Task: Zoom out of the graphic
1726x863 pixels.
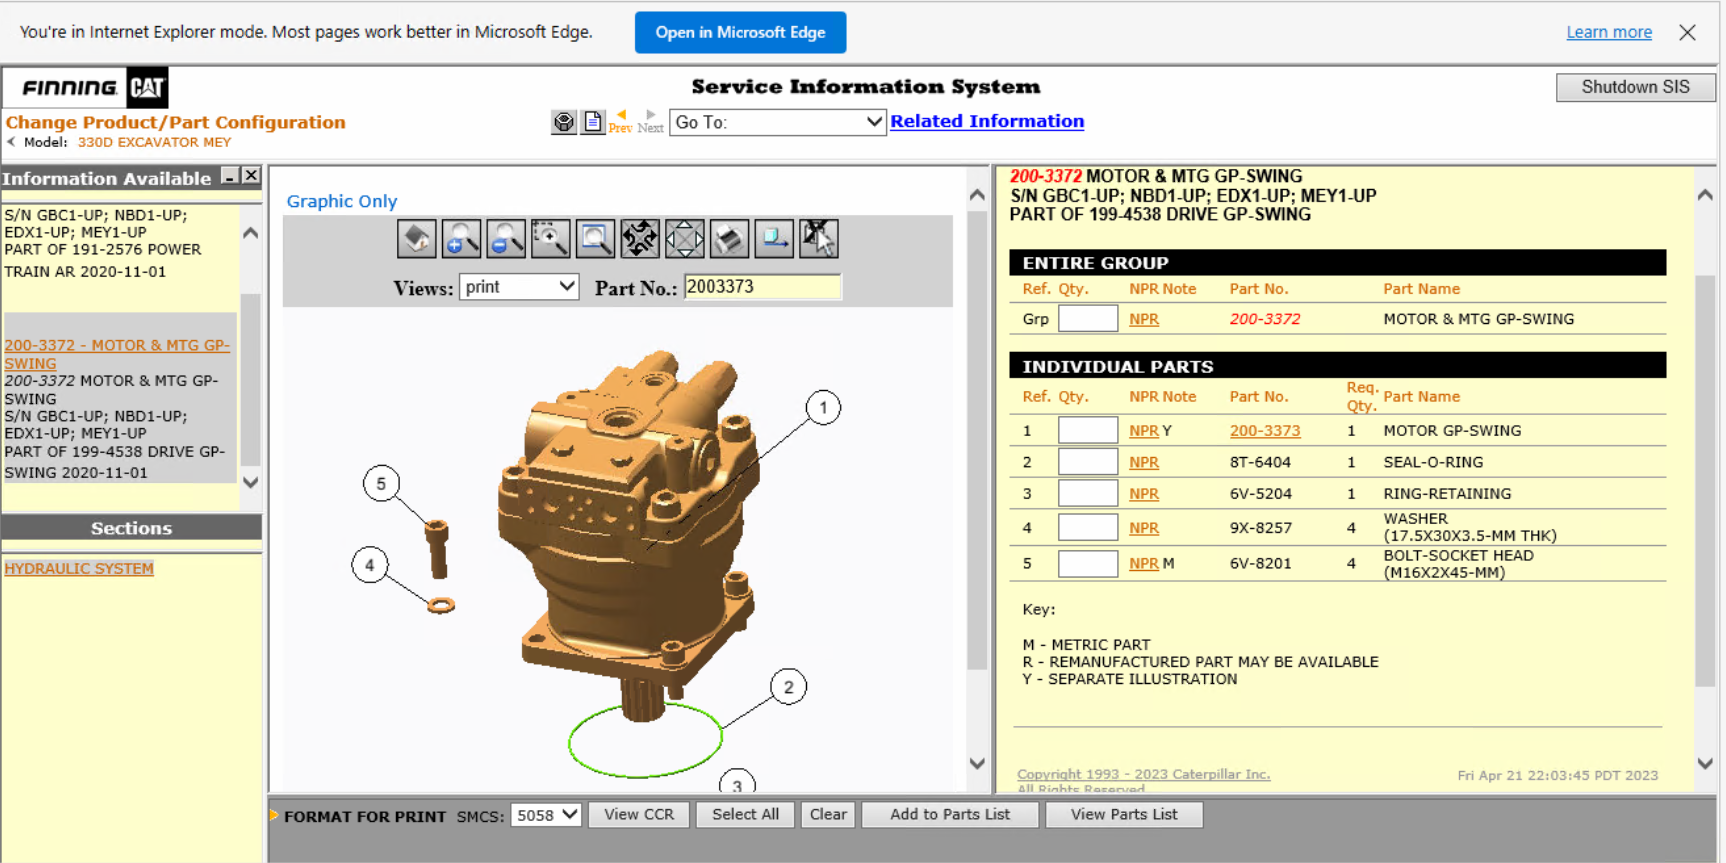Action: pyautogui.click(x=506, y=239)
